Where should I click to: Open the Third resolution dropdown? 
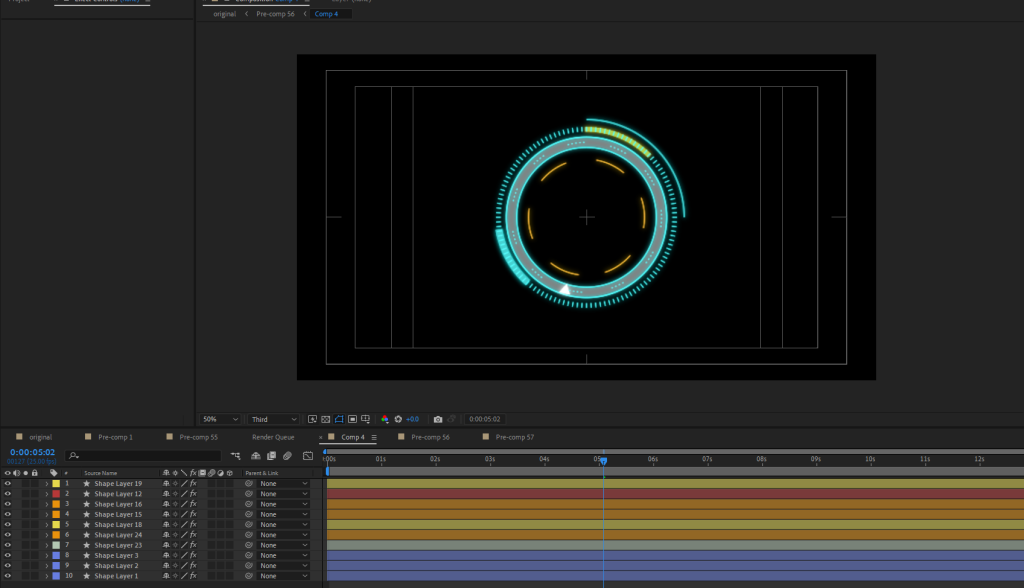pyautogui.click(x=274, y=419)
